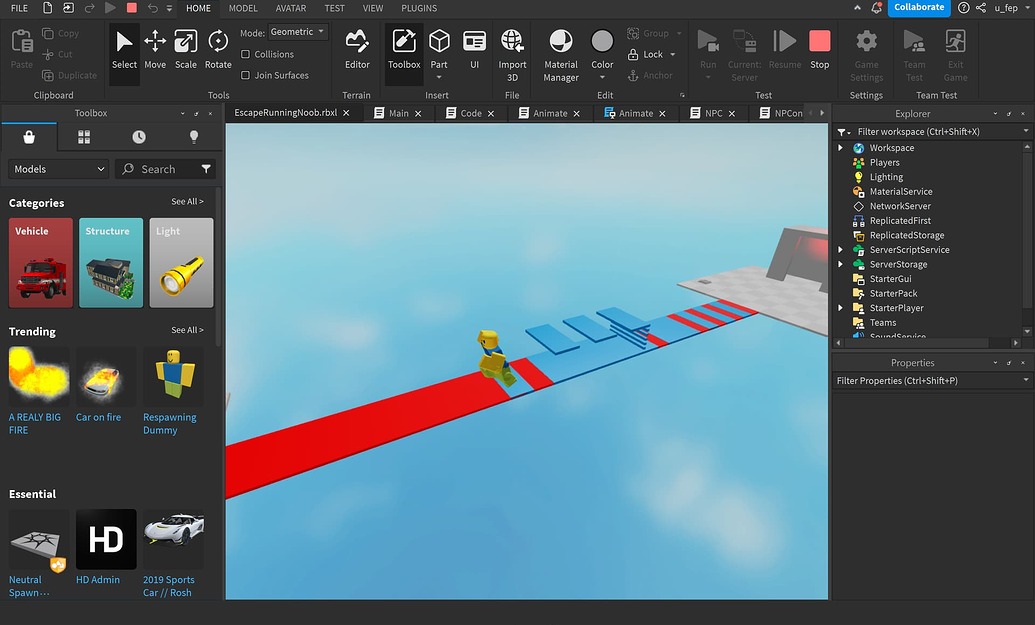Click the notifications bell icon
This screenshot has width=1035, height=625.
click(x=877, y=8)
